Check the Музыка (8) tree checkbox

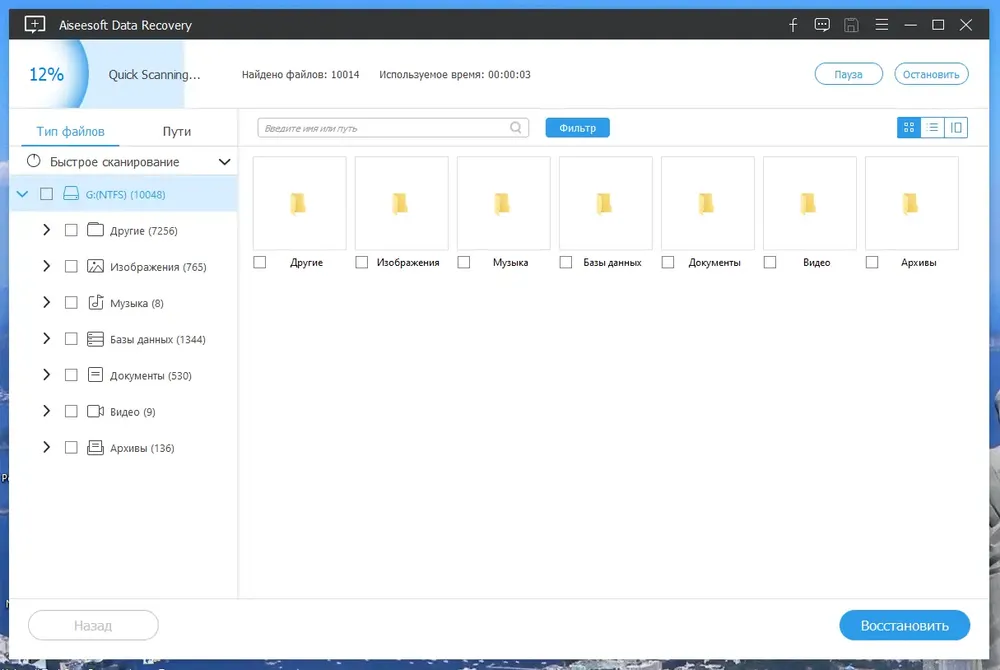(71, 303)
